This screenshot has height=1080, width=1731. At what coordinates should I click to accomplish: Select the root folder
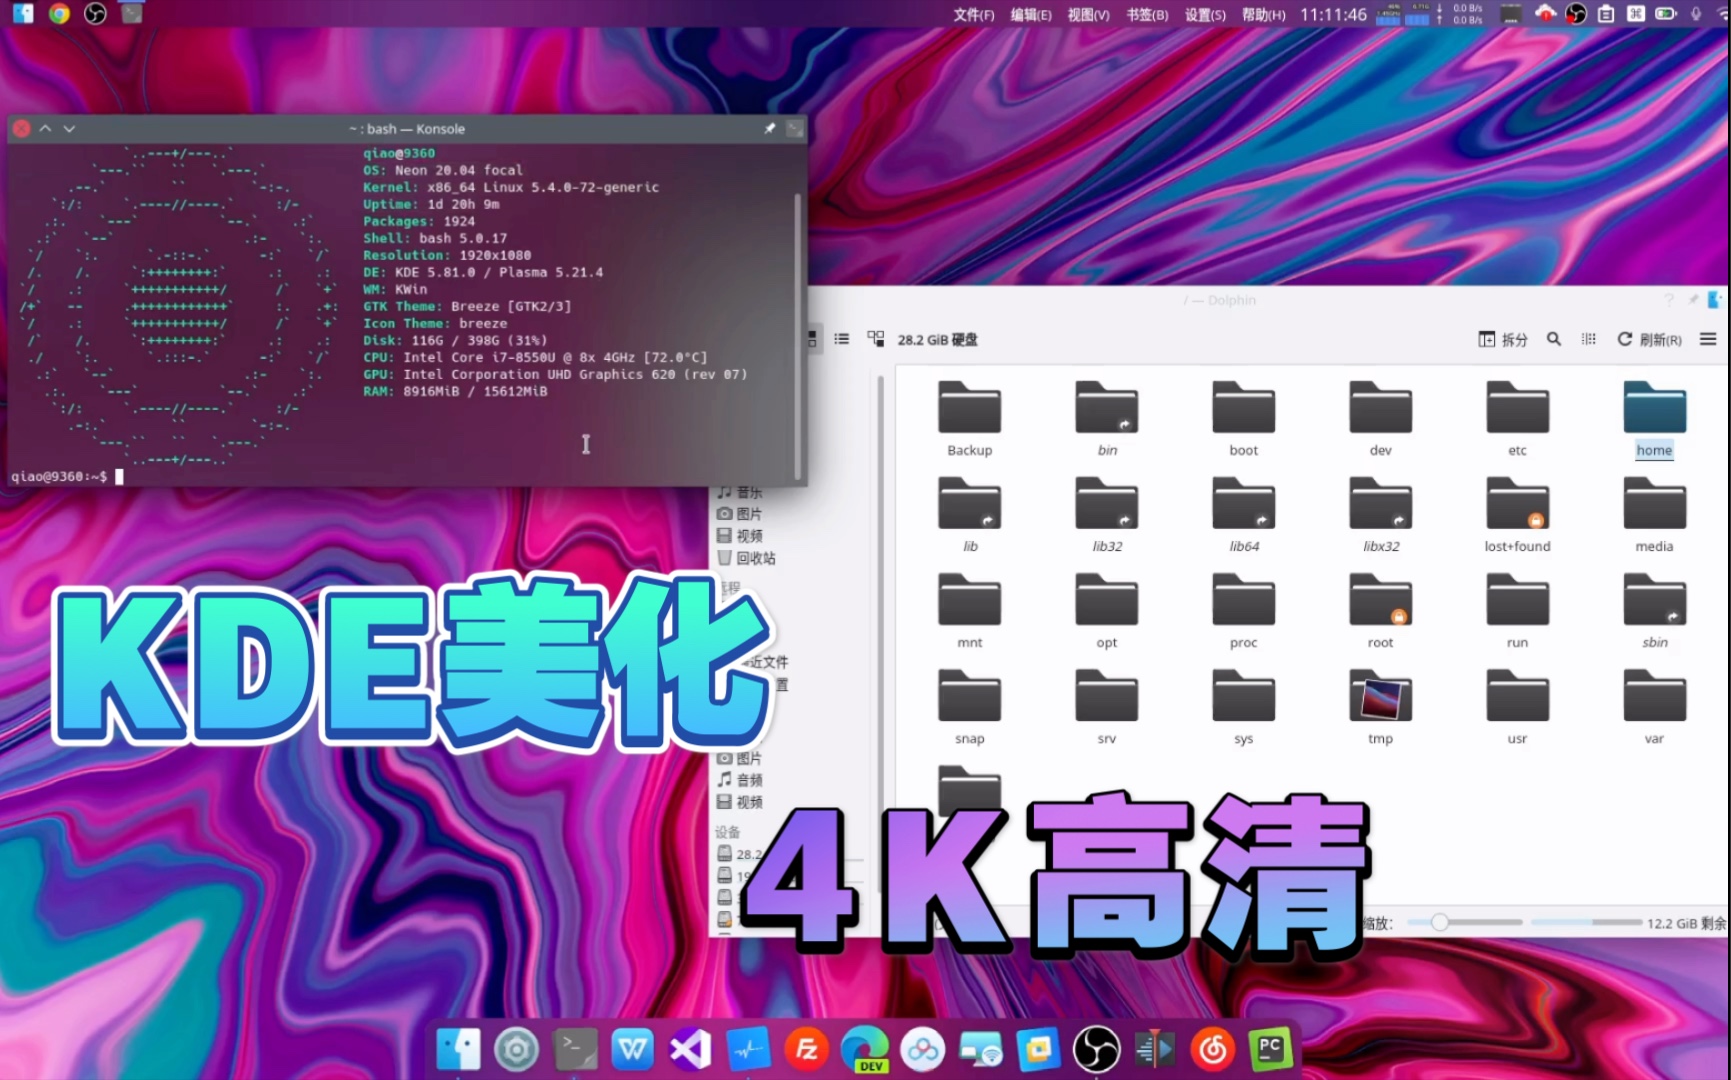[x=1380, y=612]
